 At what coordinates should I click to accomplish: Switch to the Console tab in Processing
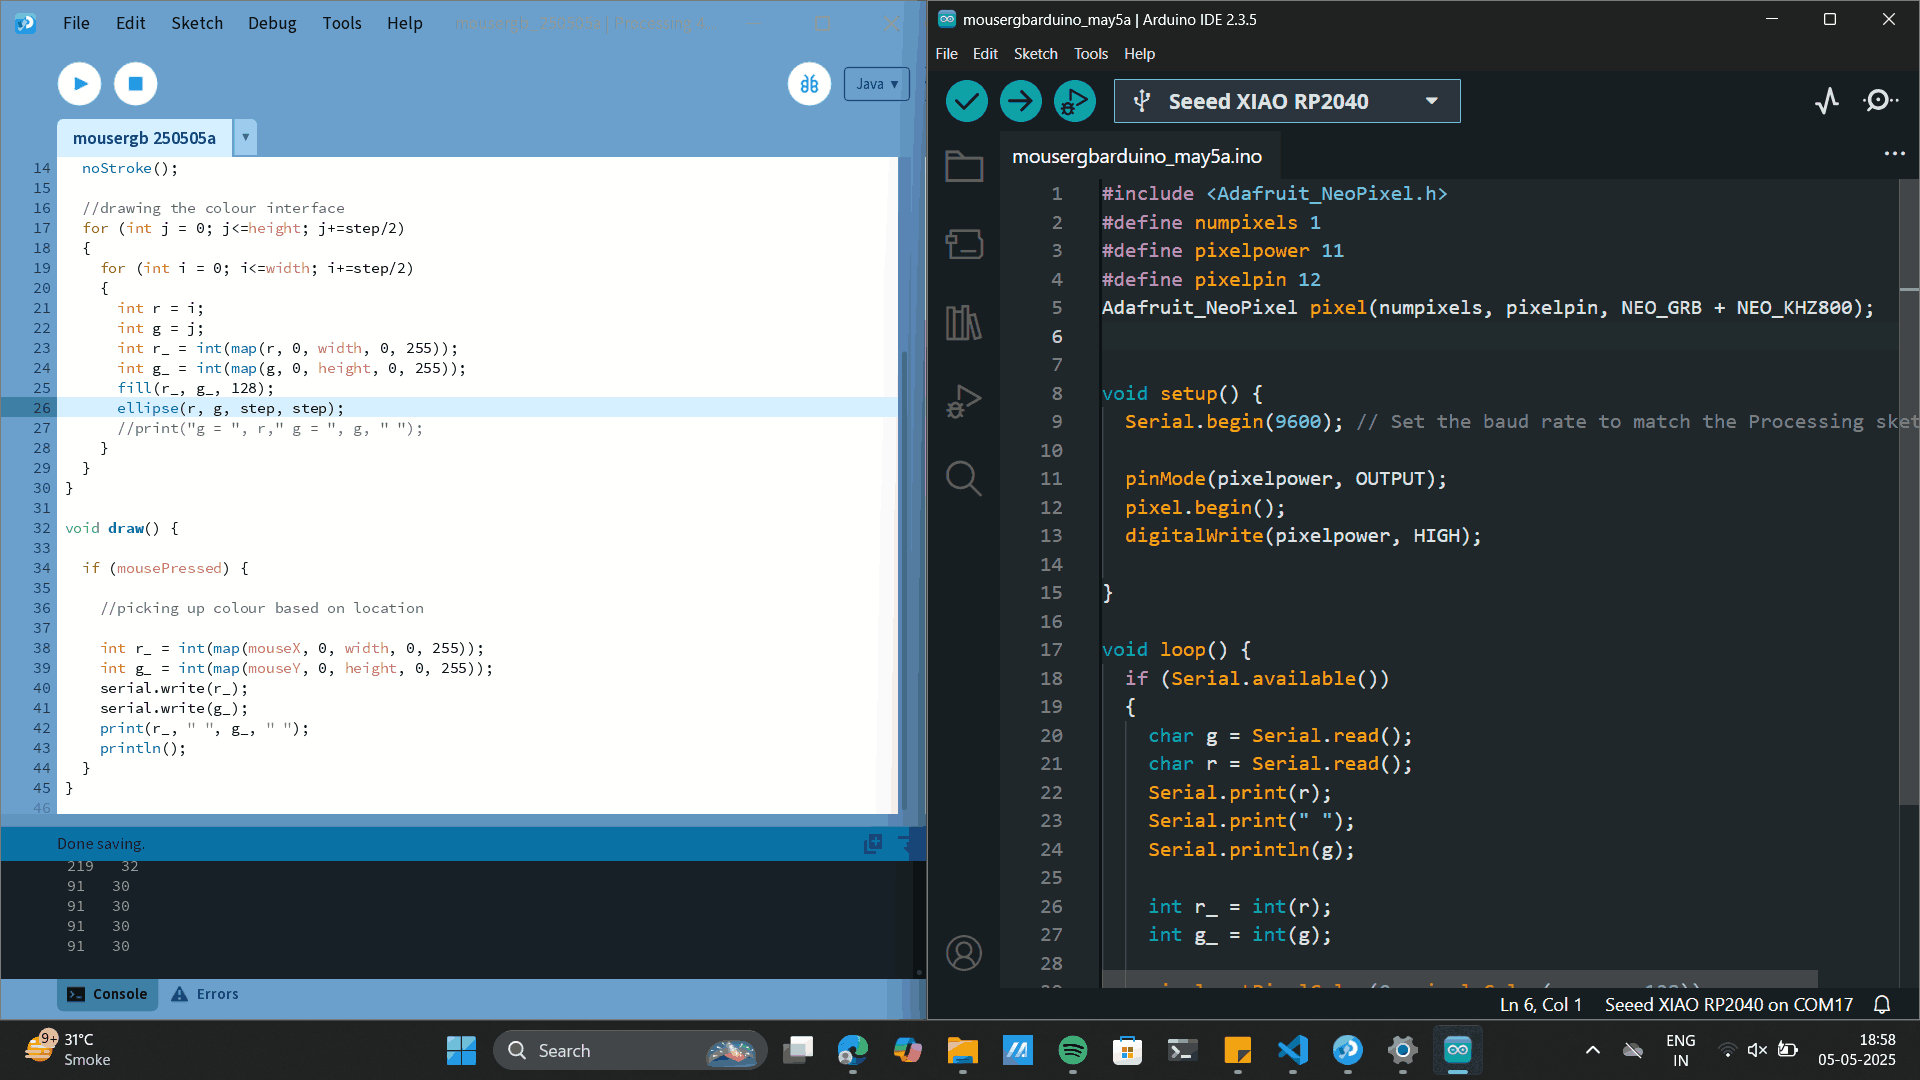click(107, 994)
